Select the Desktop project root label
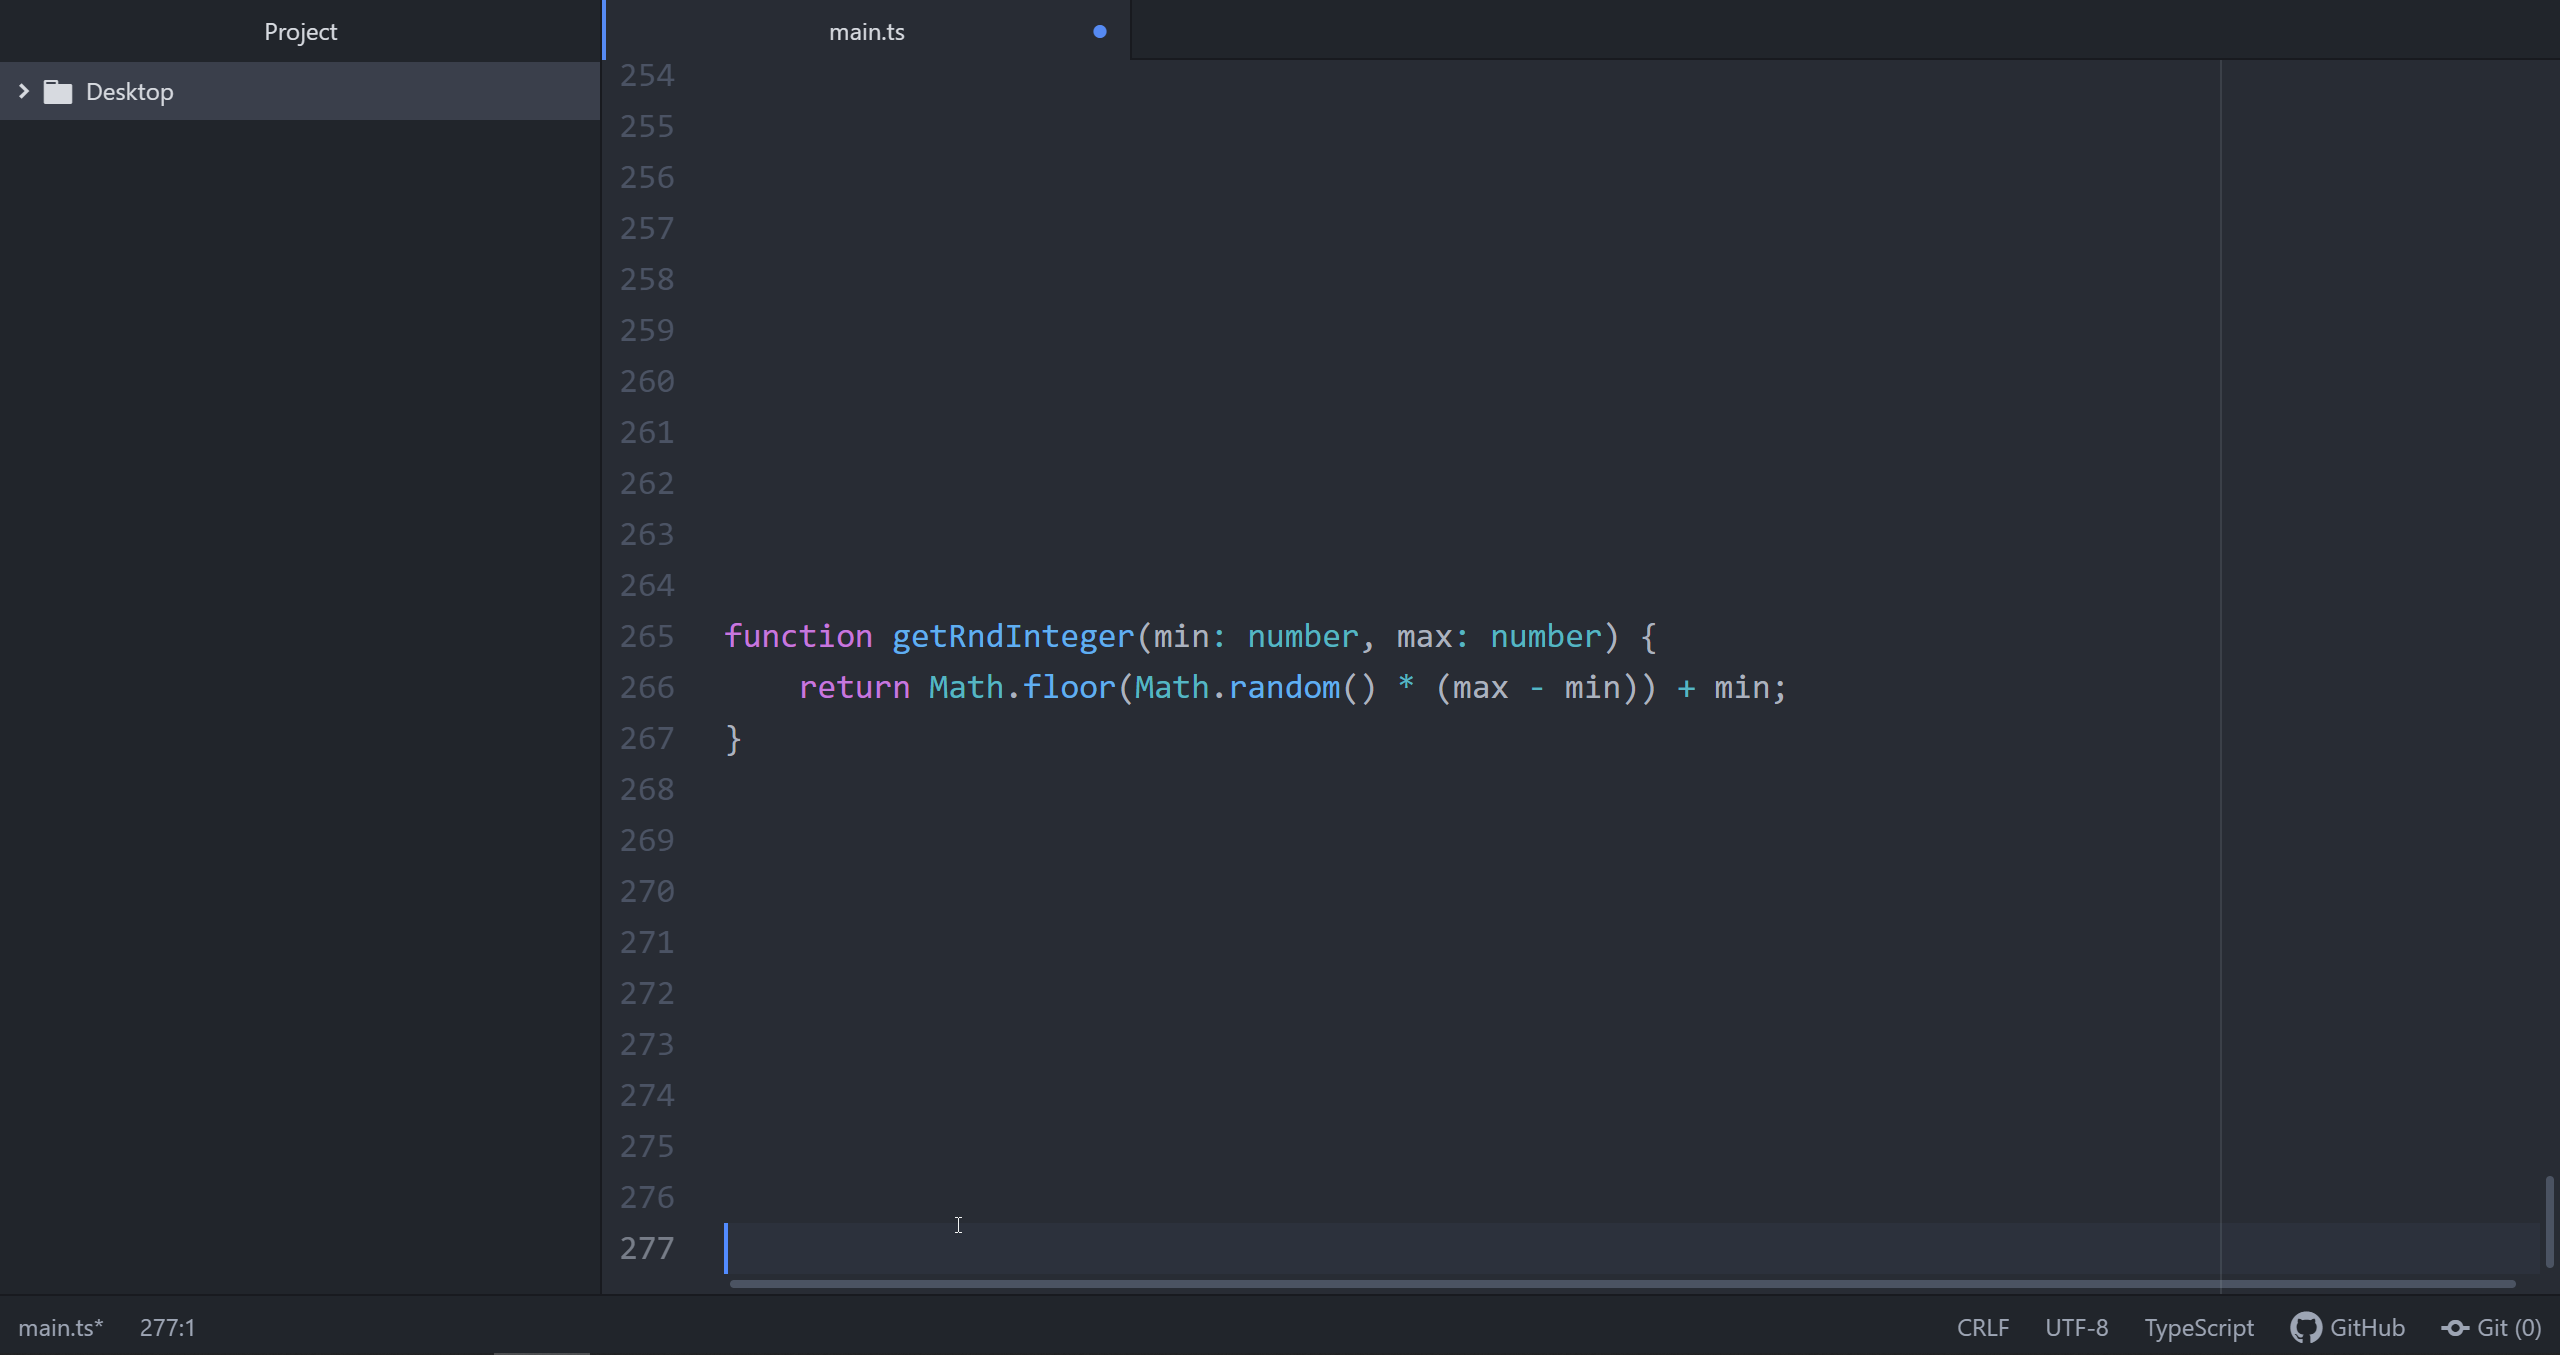The width and height of the screenshot is (2560, 1355). click(129, 92)
